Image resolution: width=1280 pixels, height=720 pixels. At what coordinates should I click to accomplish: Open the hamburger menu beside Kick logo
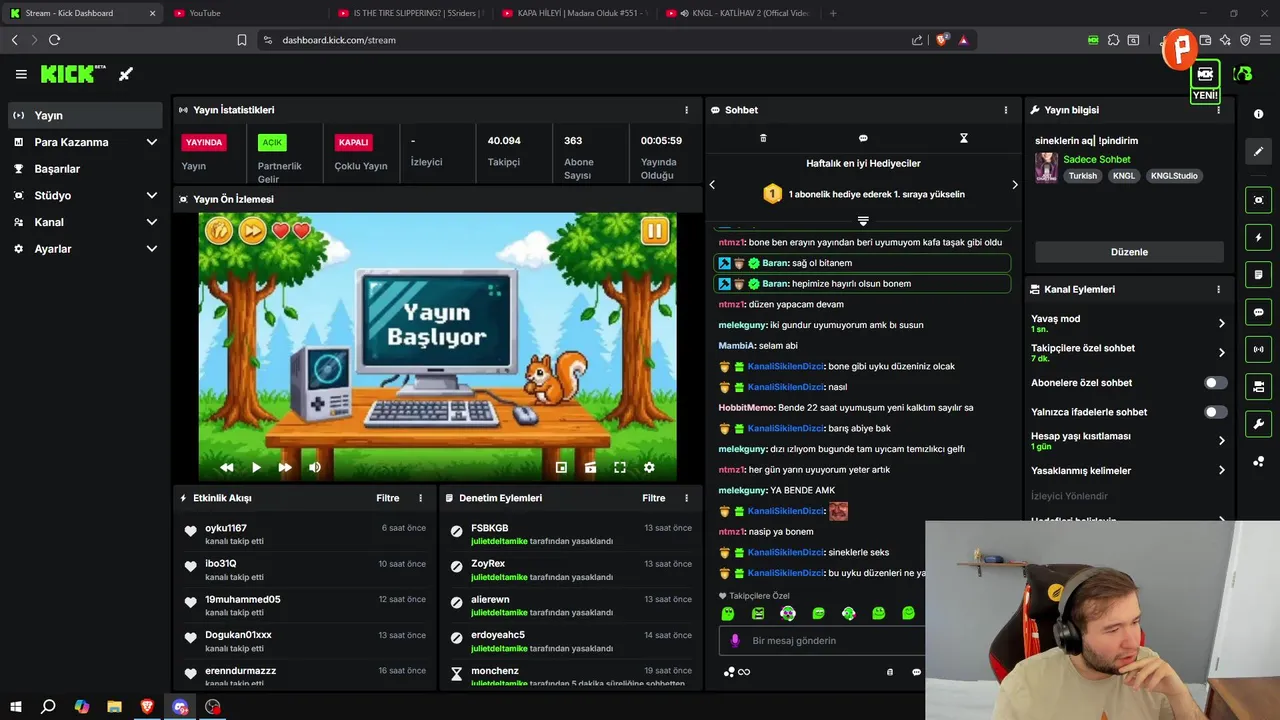21,74
